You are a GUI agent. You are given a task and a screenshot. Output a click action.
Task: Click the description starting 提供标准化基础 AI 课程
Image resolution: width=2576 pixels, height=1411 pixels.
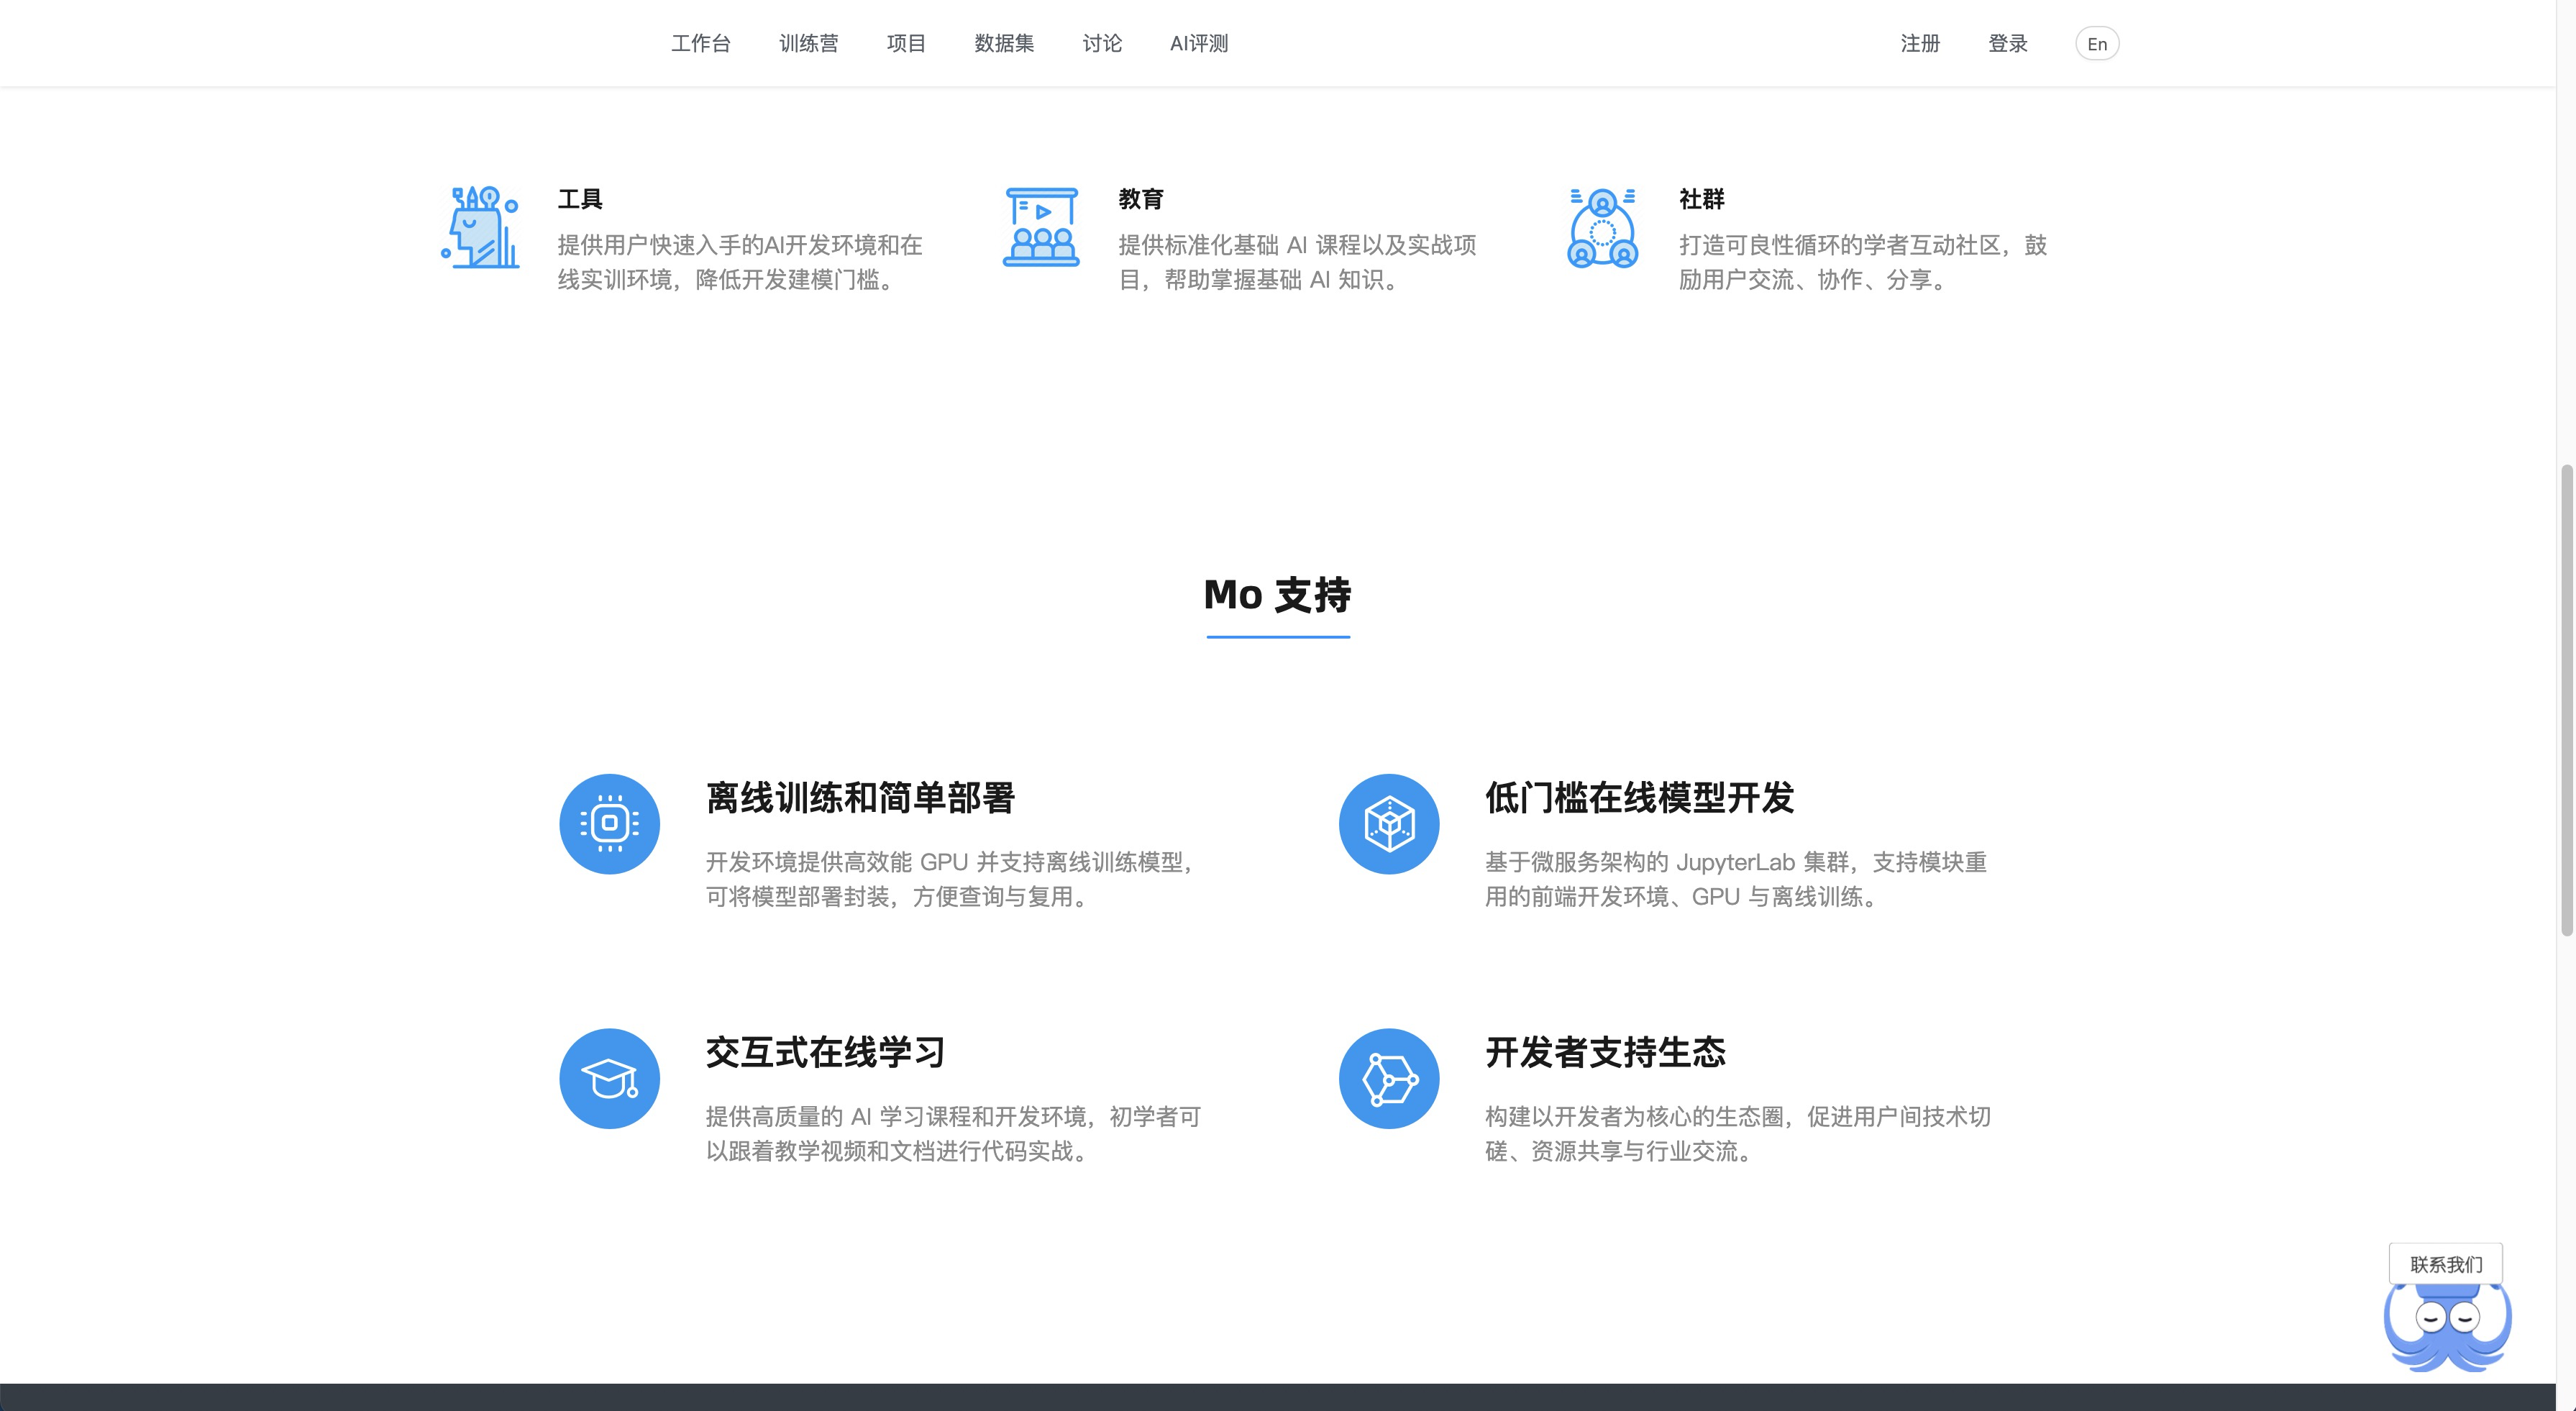pyautogui.click(x=1297, y=262)
